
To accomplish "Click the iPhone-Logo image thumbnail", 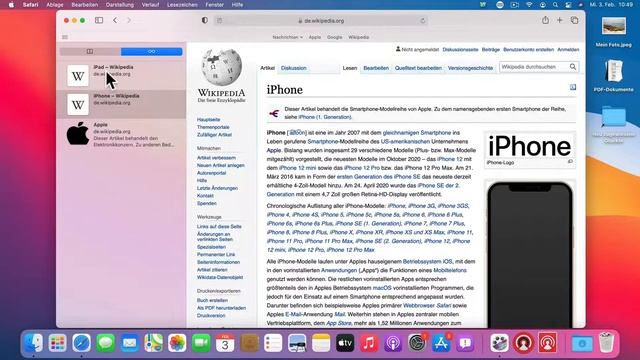I will [529, 147].
